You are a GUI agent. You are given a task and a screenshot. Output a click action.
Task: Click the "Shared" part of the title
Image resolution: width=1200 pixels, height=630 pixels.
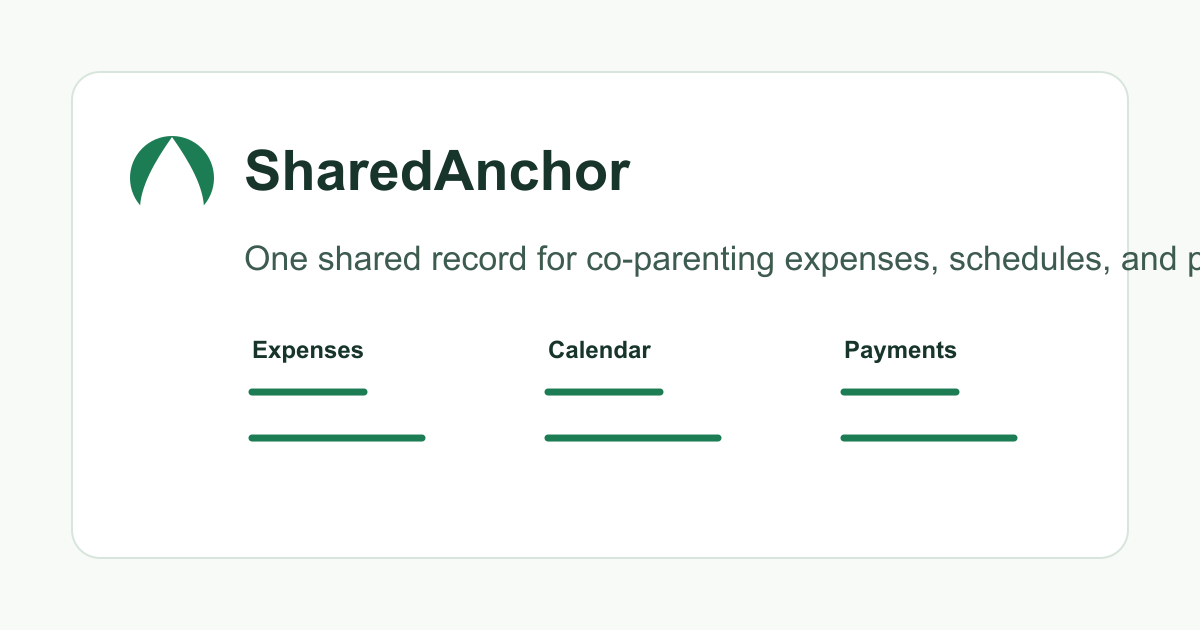pyautogui.click(x=339, y=171)
